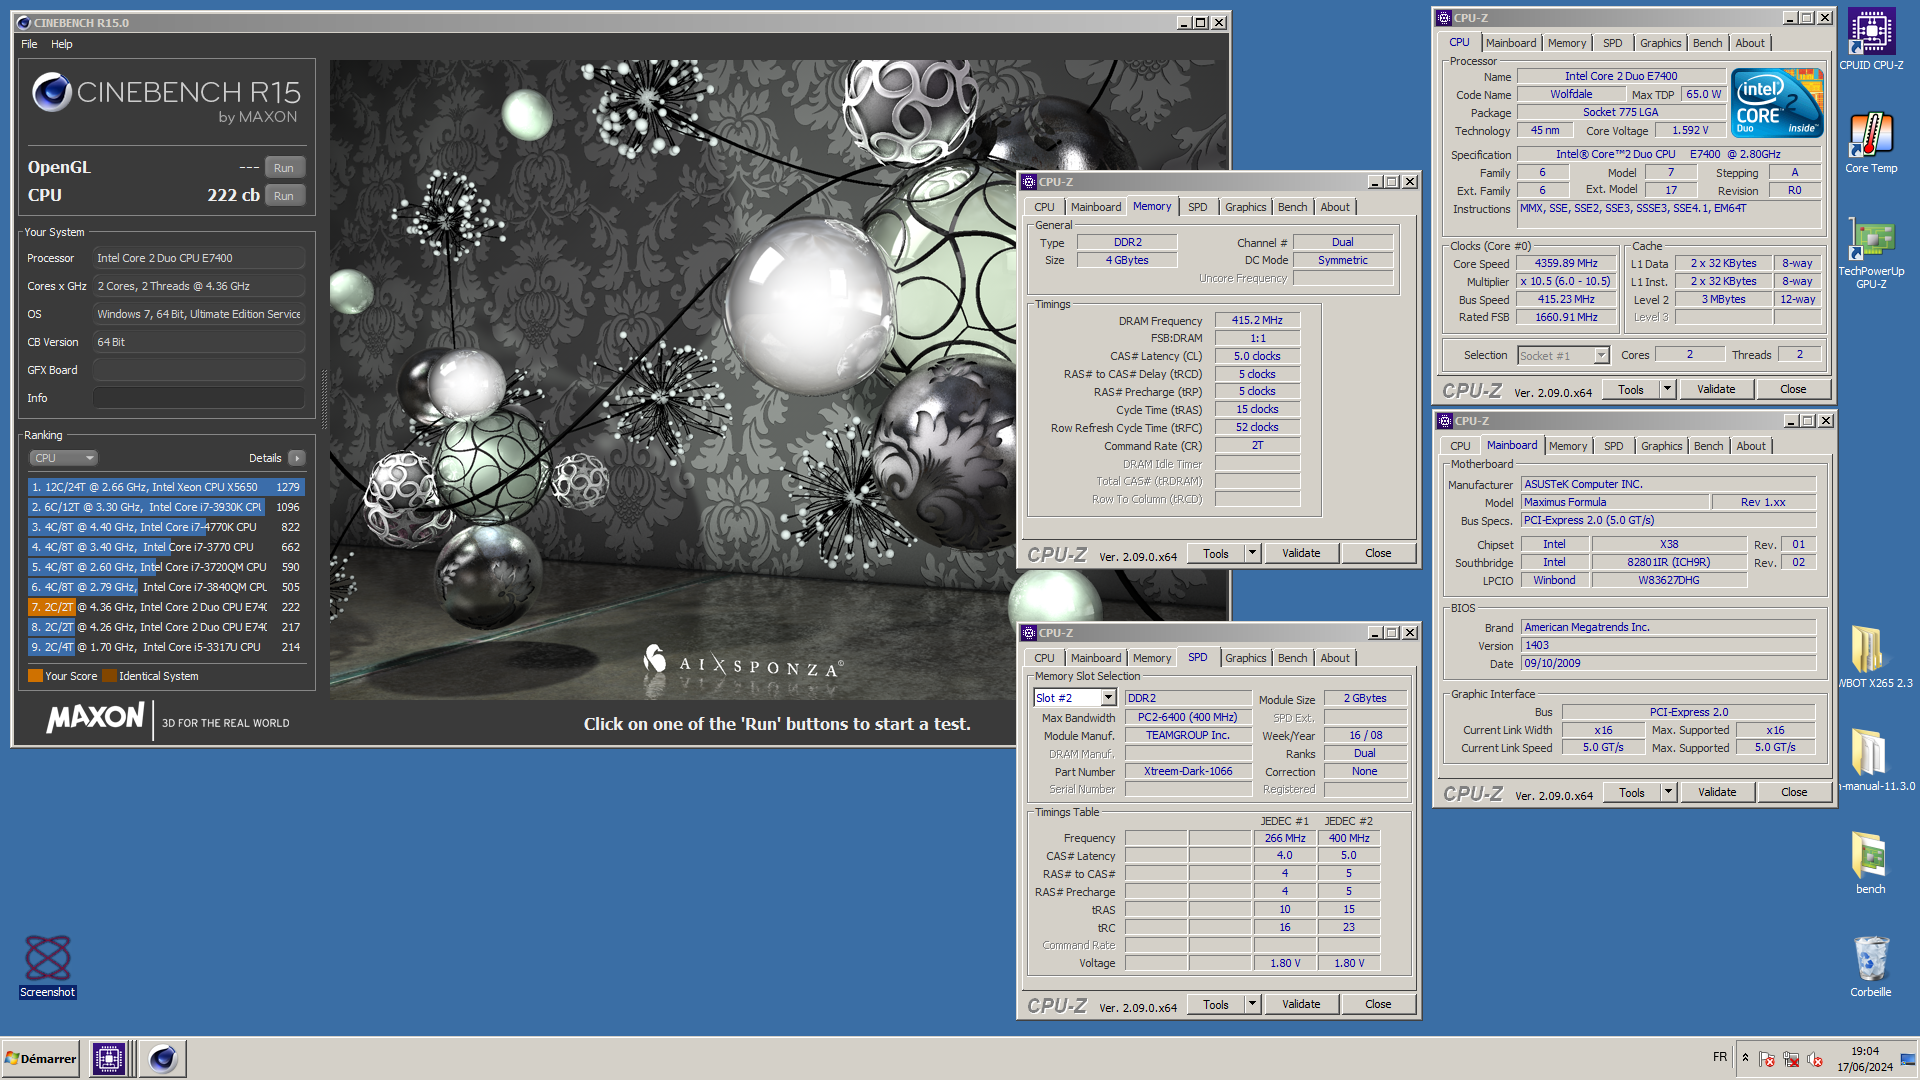Click the Core Speed value 4359.89 MHz
The height and width of the screenshot is (1080, 1920).
click(x=1566, y=263)
